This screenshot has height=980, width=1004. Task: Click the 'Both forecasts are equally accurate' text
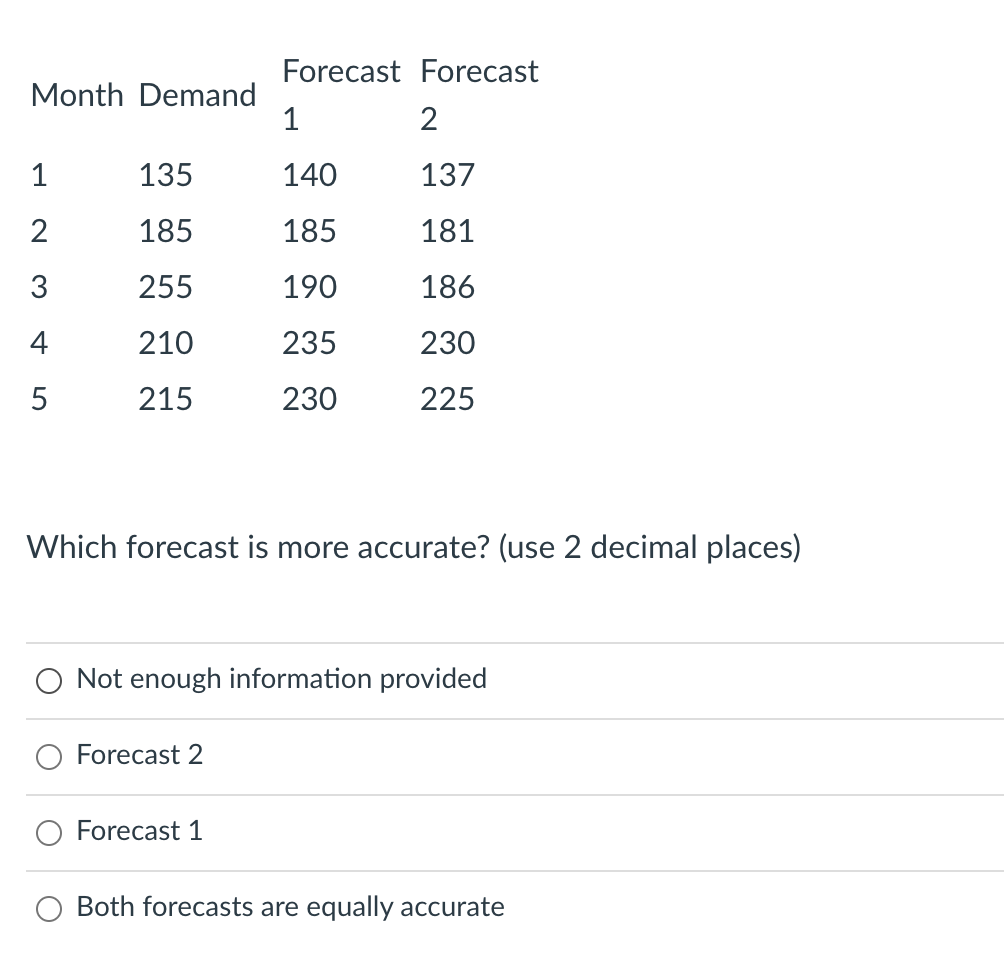point(290,908)
